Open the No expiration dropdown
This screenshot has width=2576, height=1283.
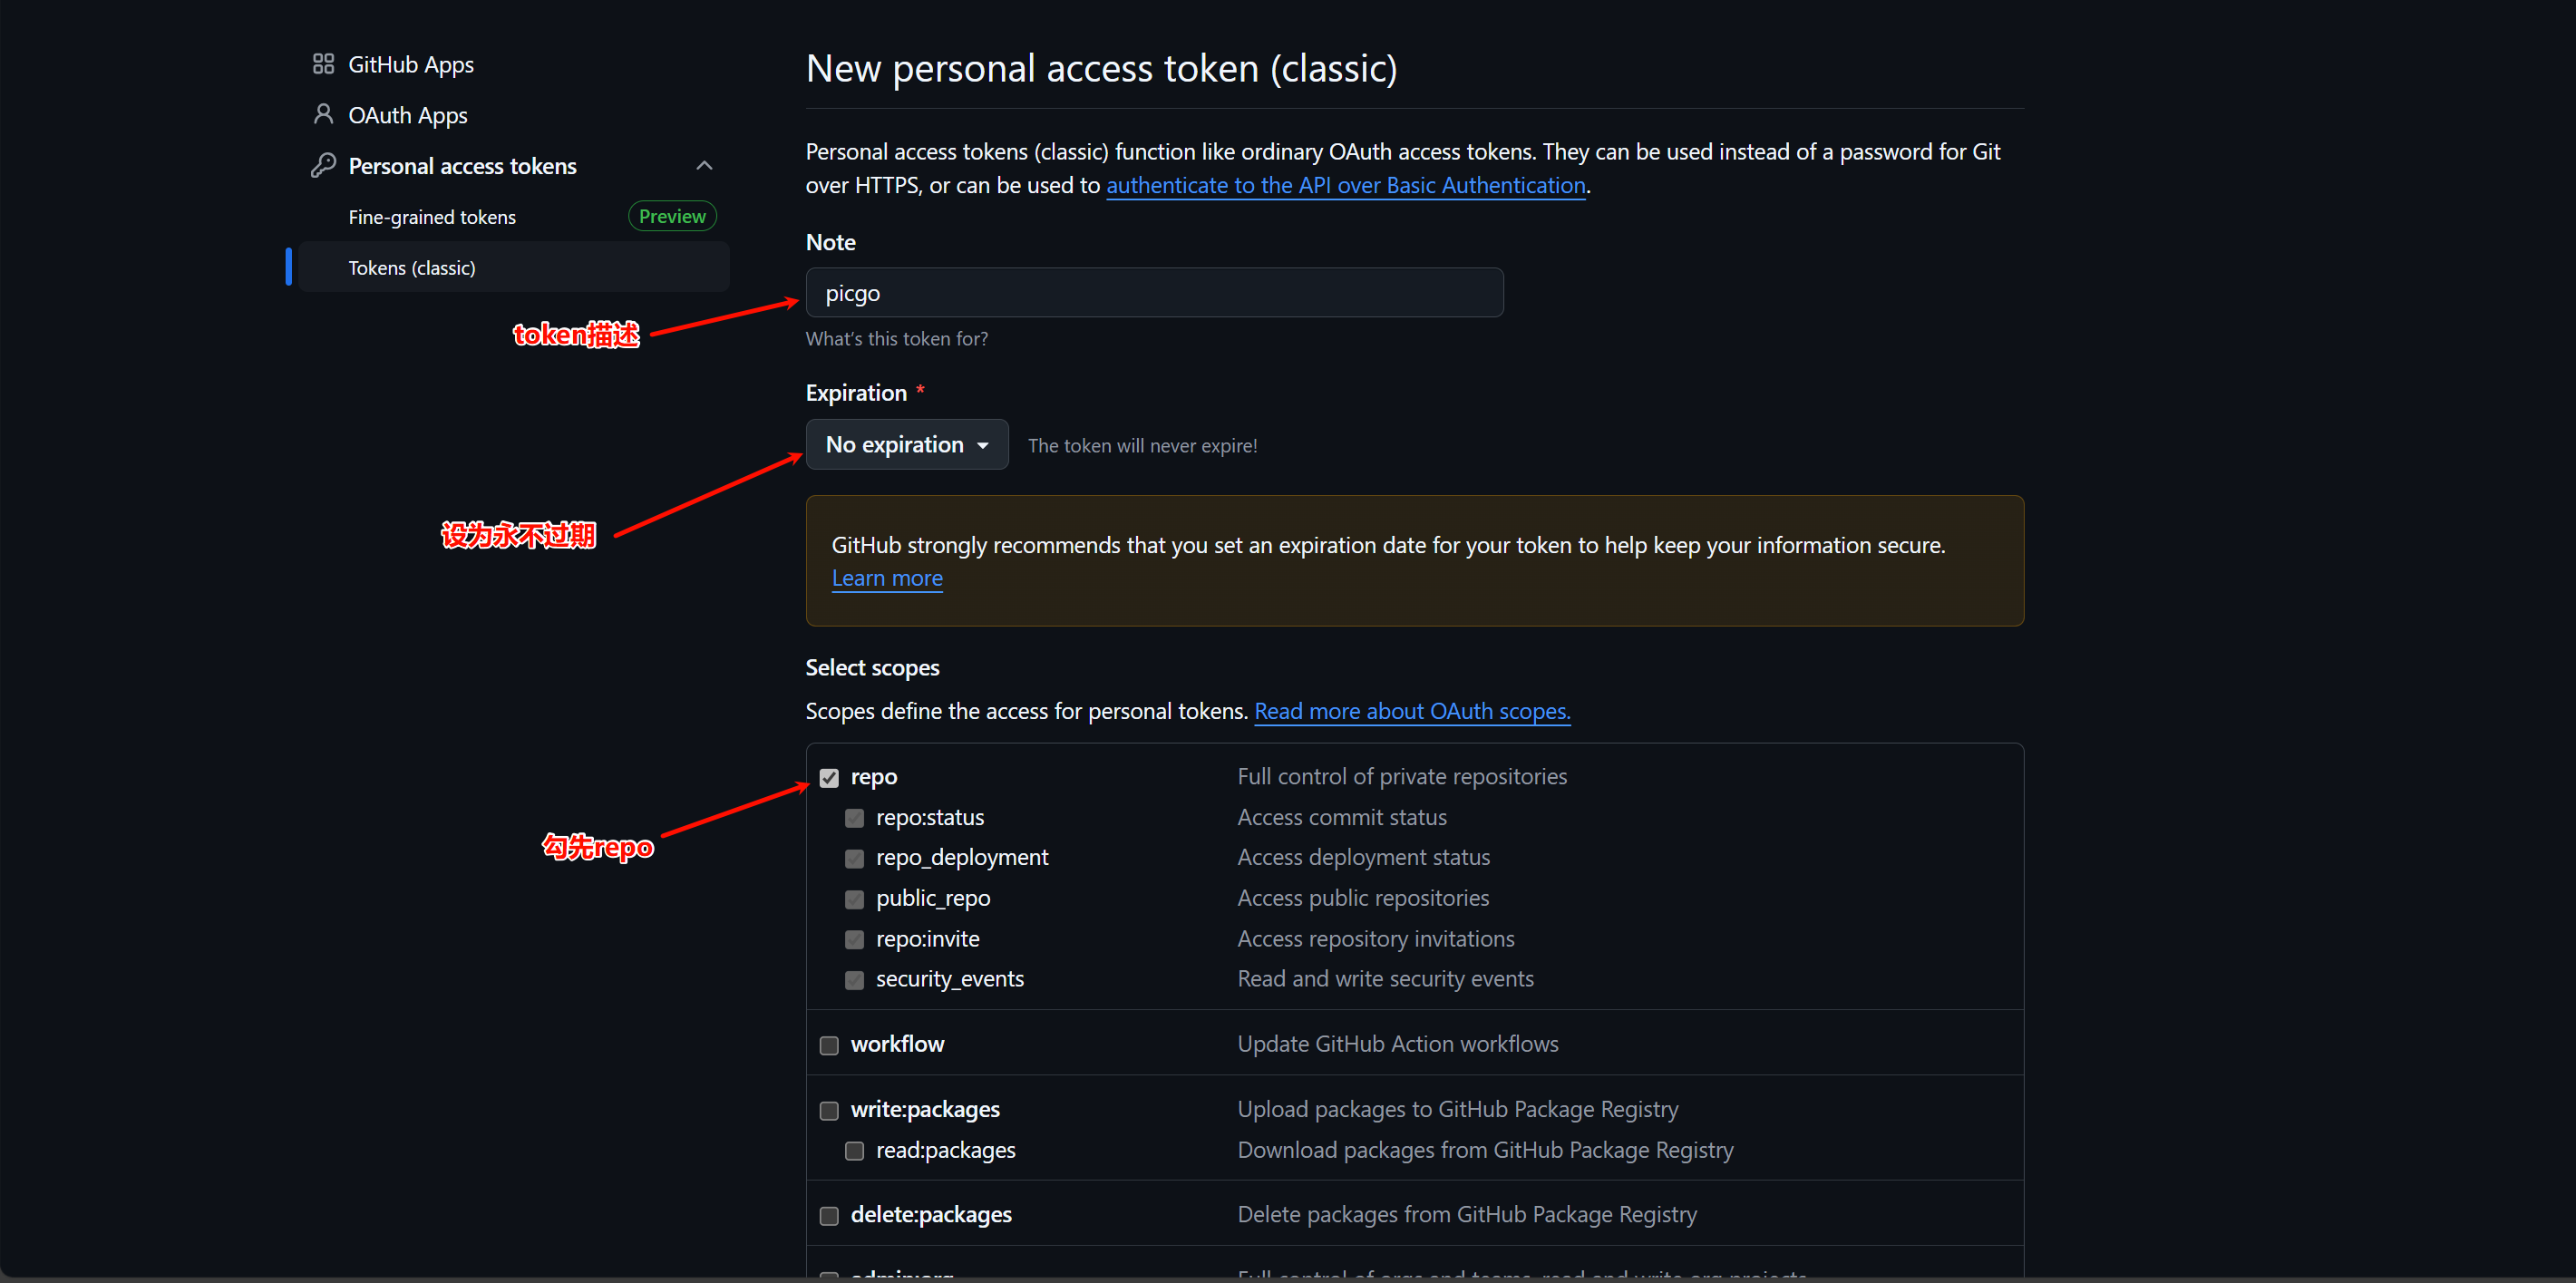tap(906, 445)
